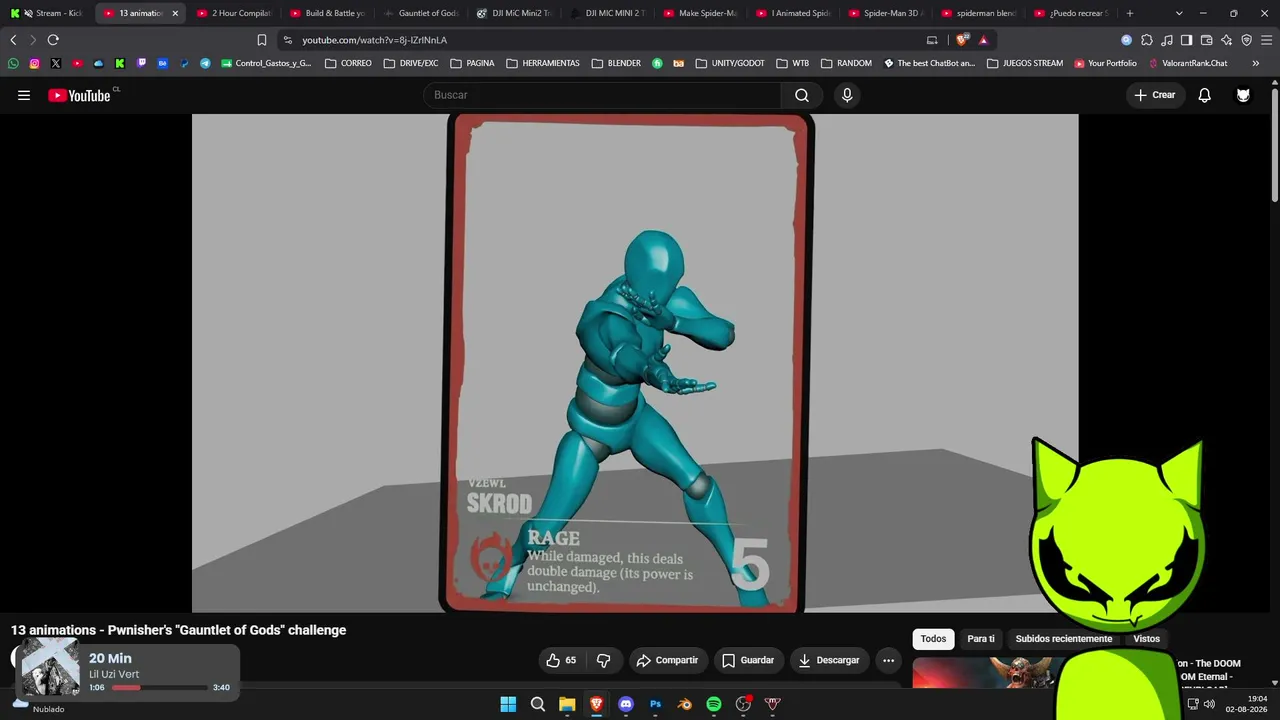Open the BLENDER bookmark folder

615,63
